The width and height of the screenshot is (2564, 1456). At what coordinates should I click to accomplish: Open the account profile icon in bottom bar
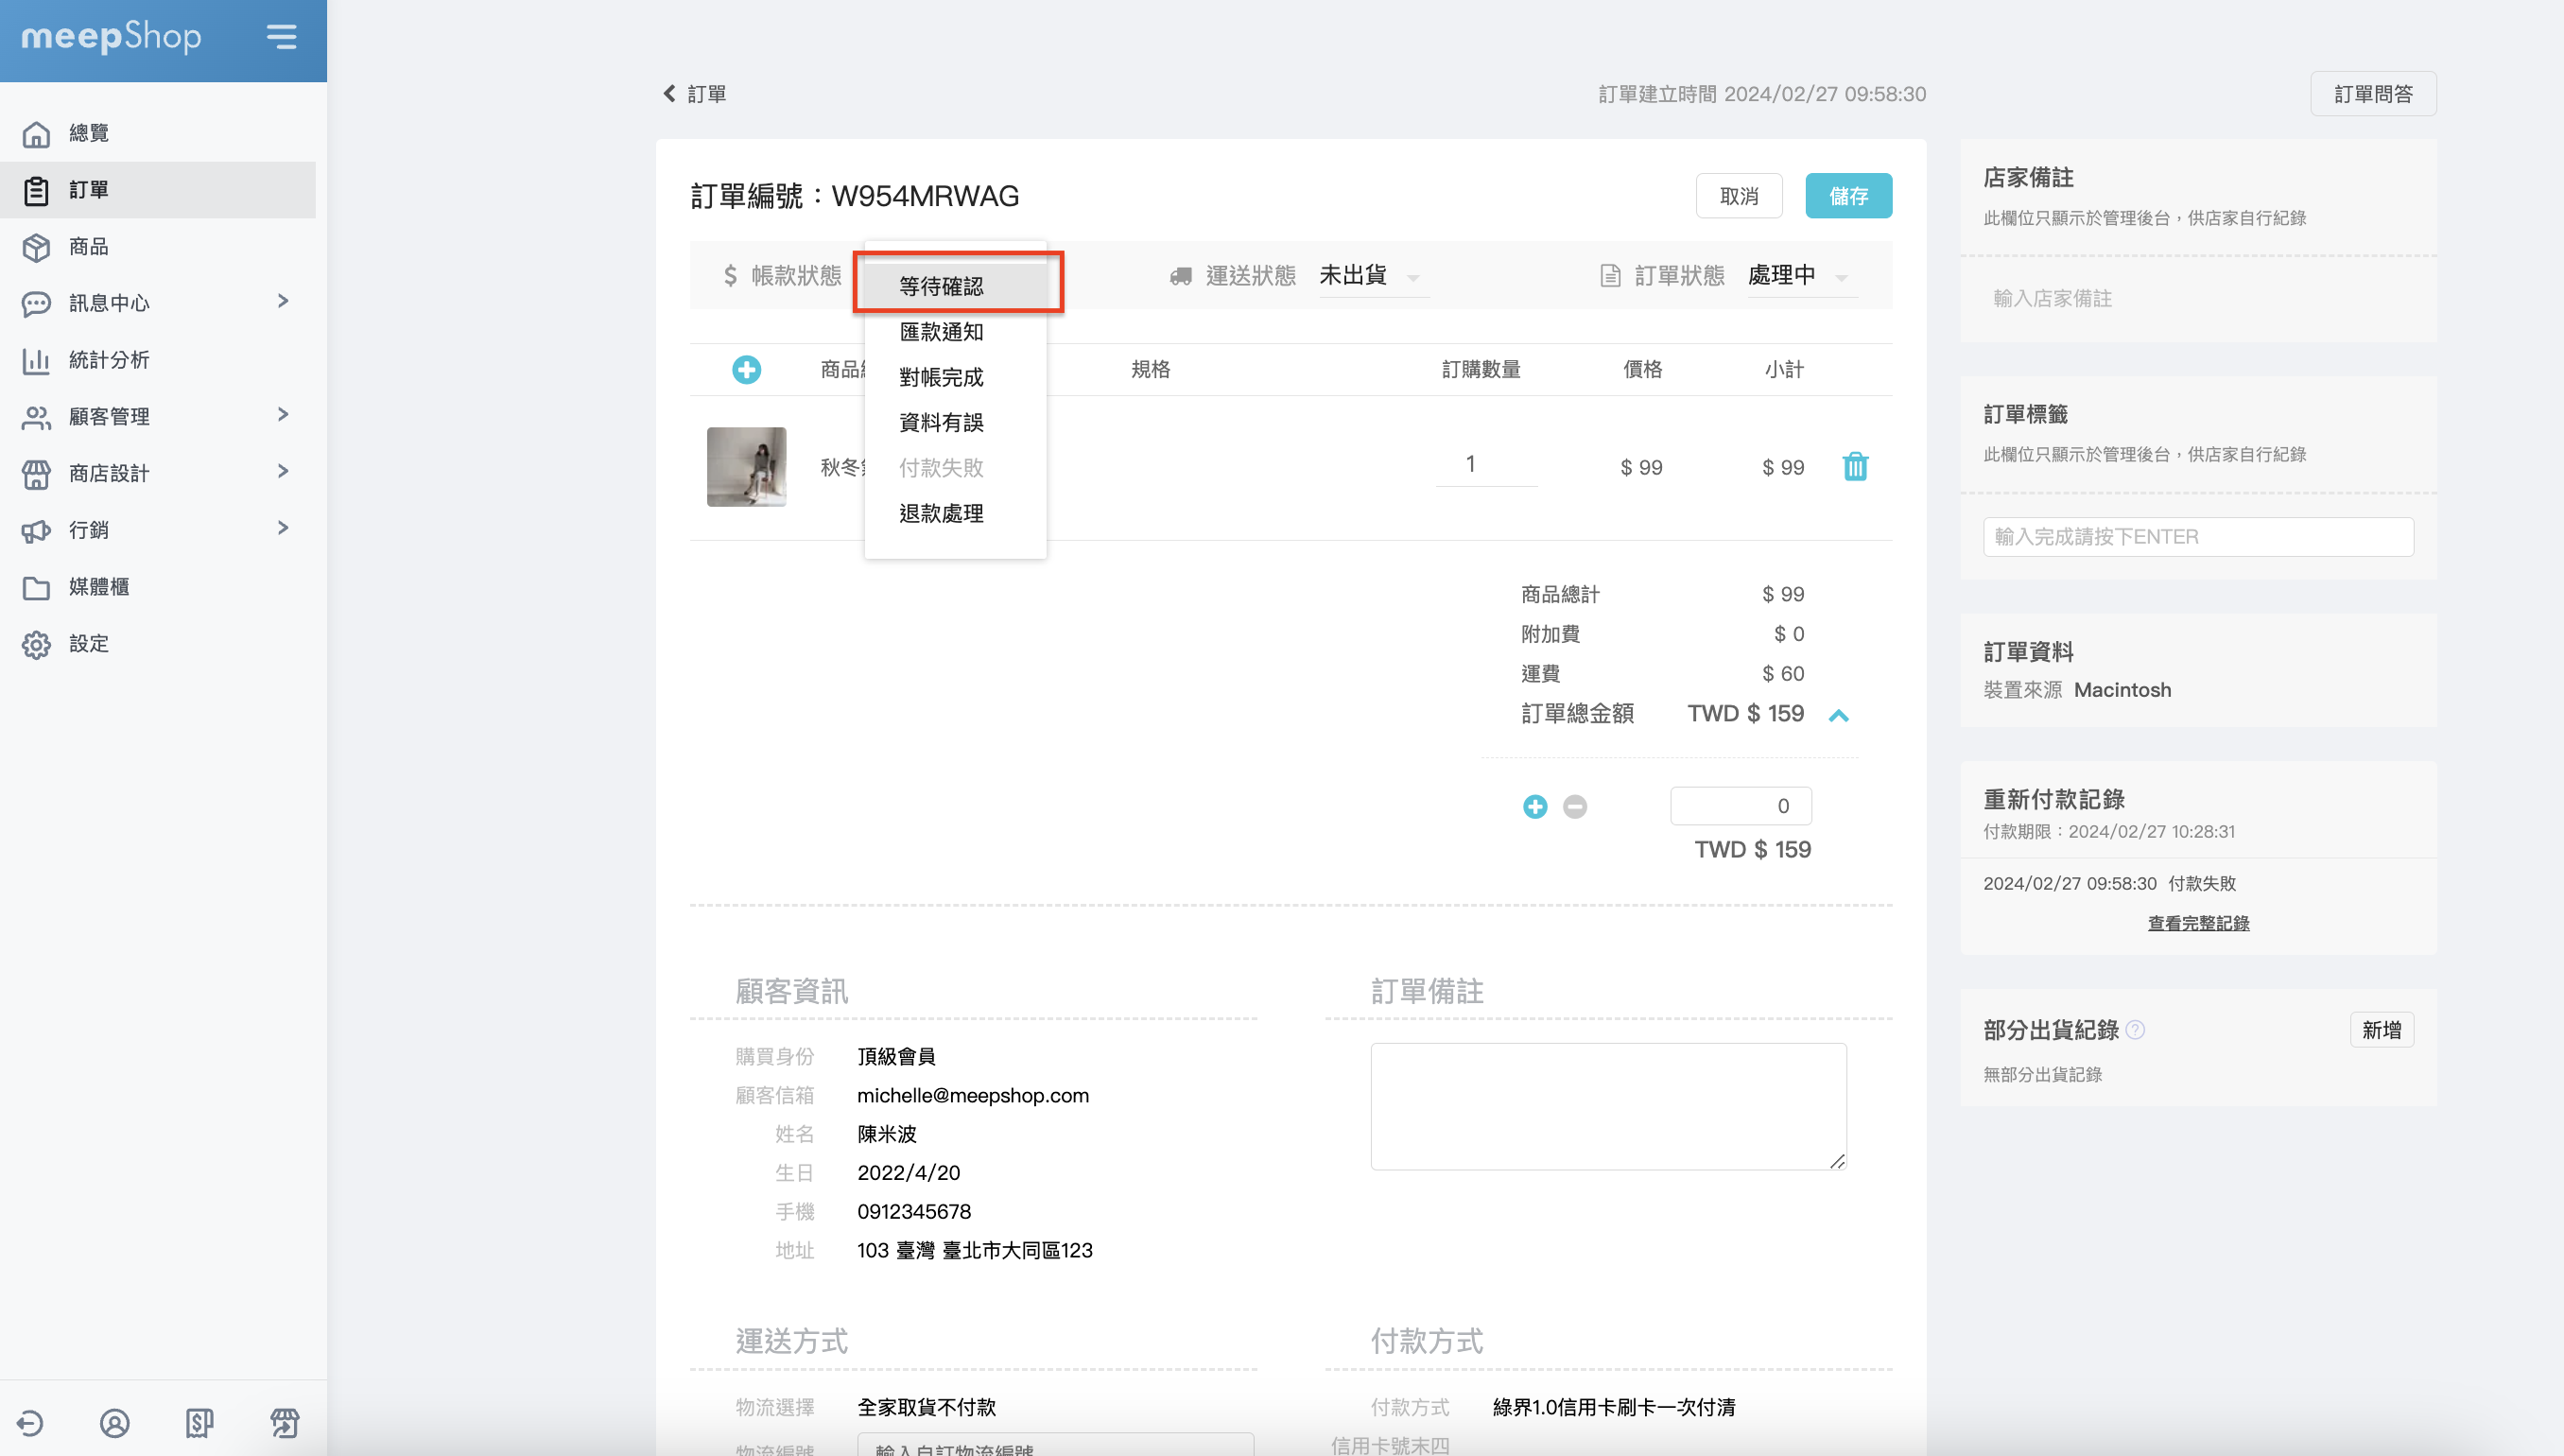[115, 1422]
